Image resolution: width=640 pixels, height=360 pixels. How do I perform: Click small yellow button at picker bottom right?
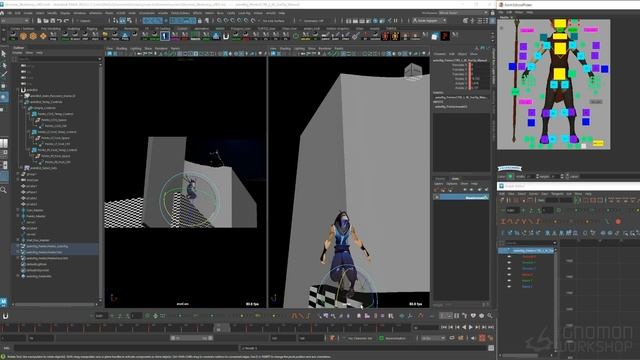coord(598,143)
